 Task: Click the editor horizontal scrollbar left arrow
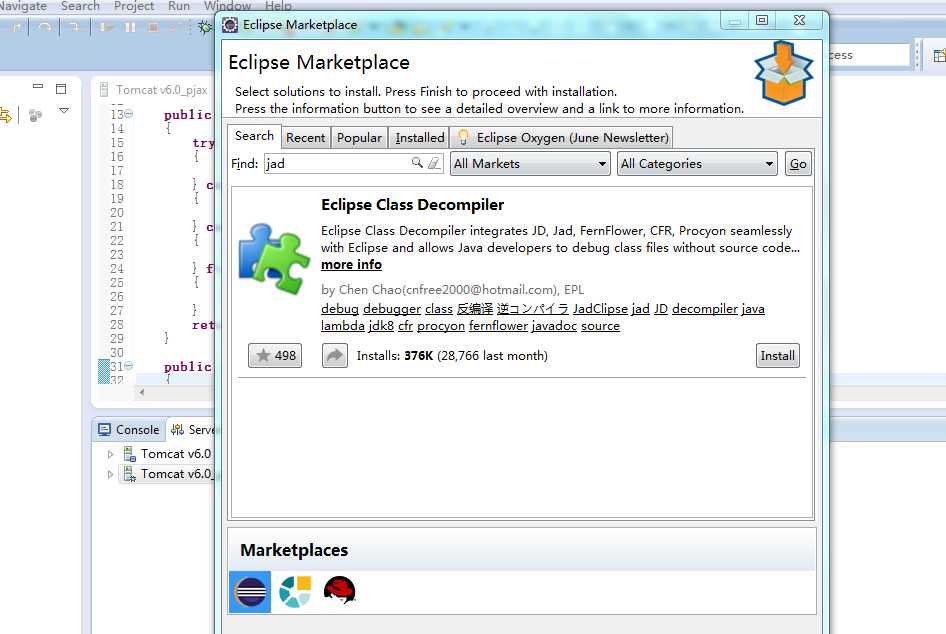pos(142,392)
